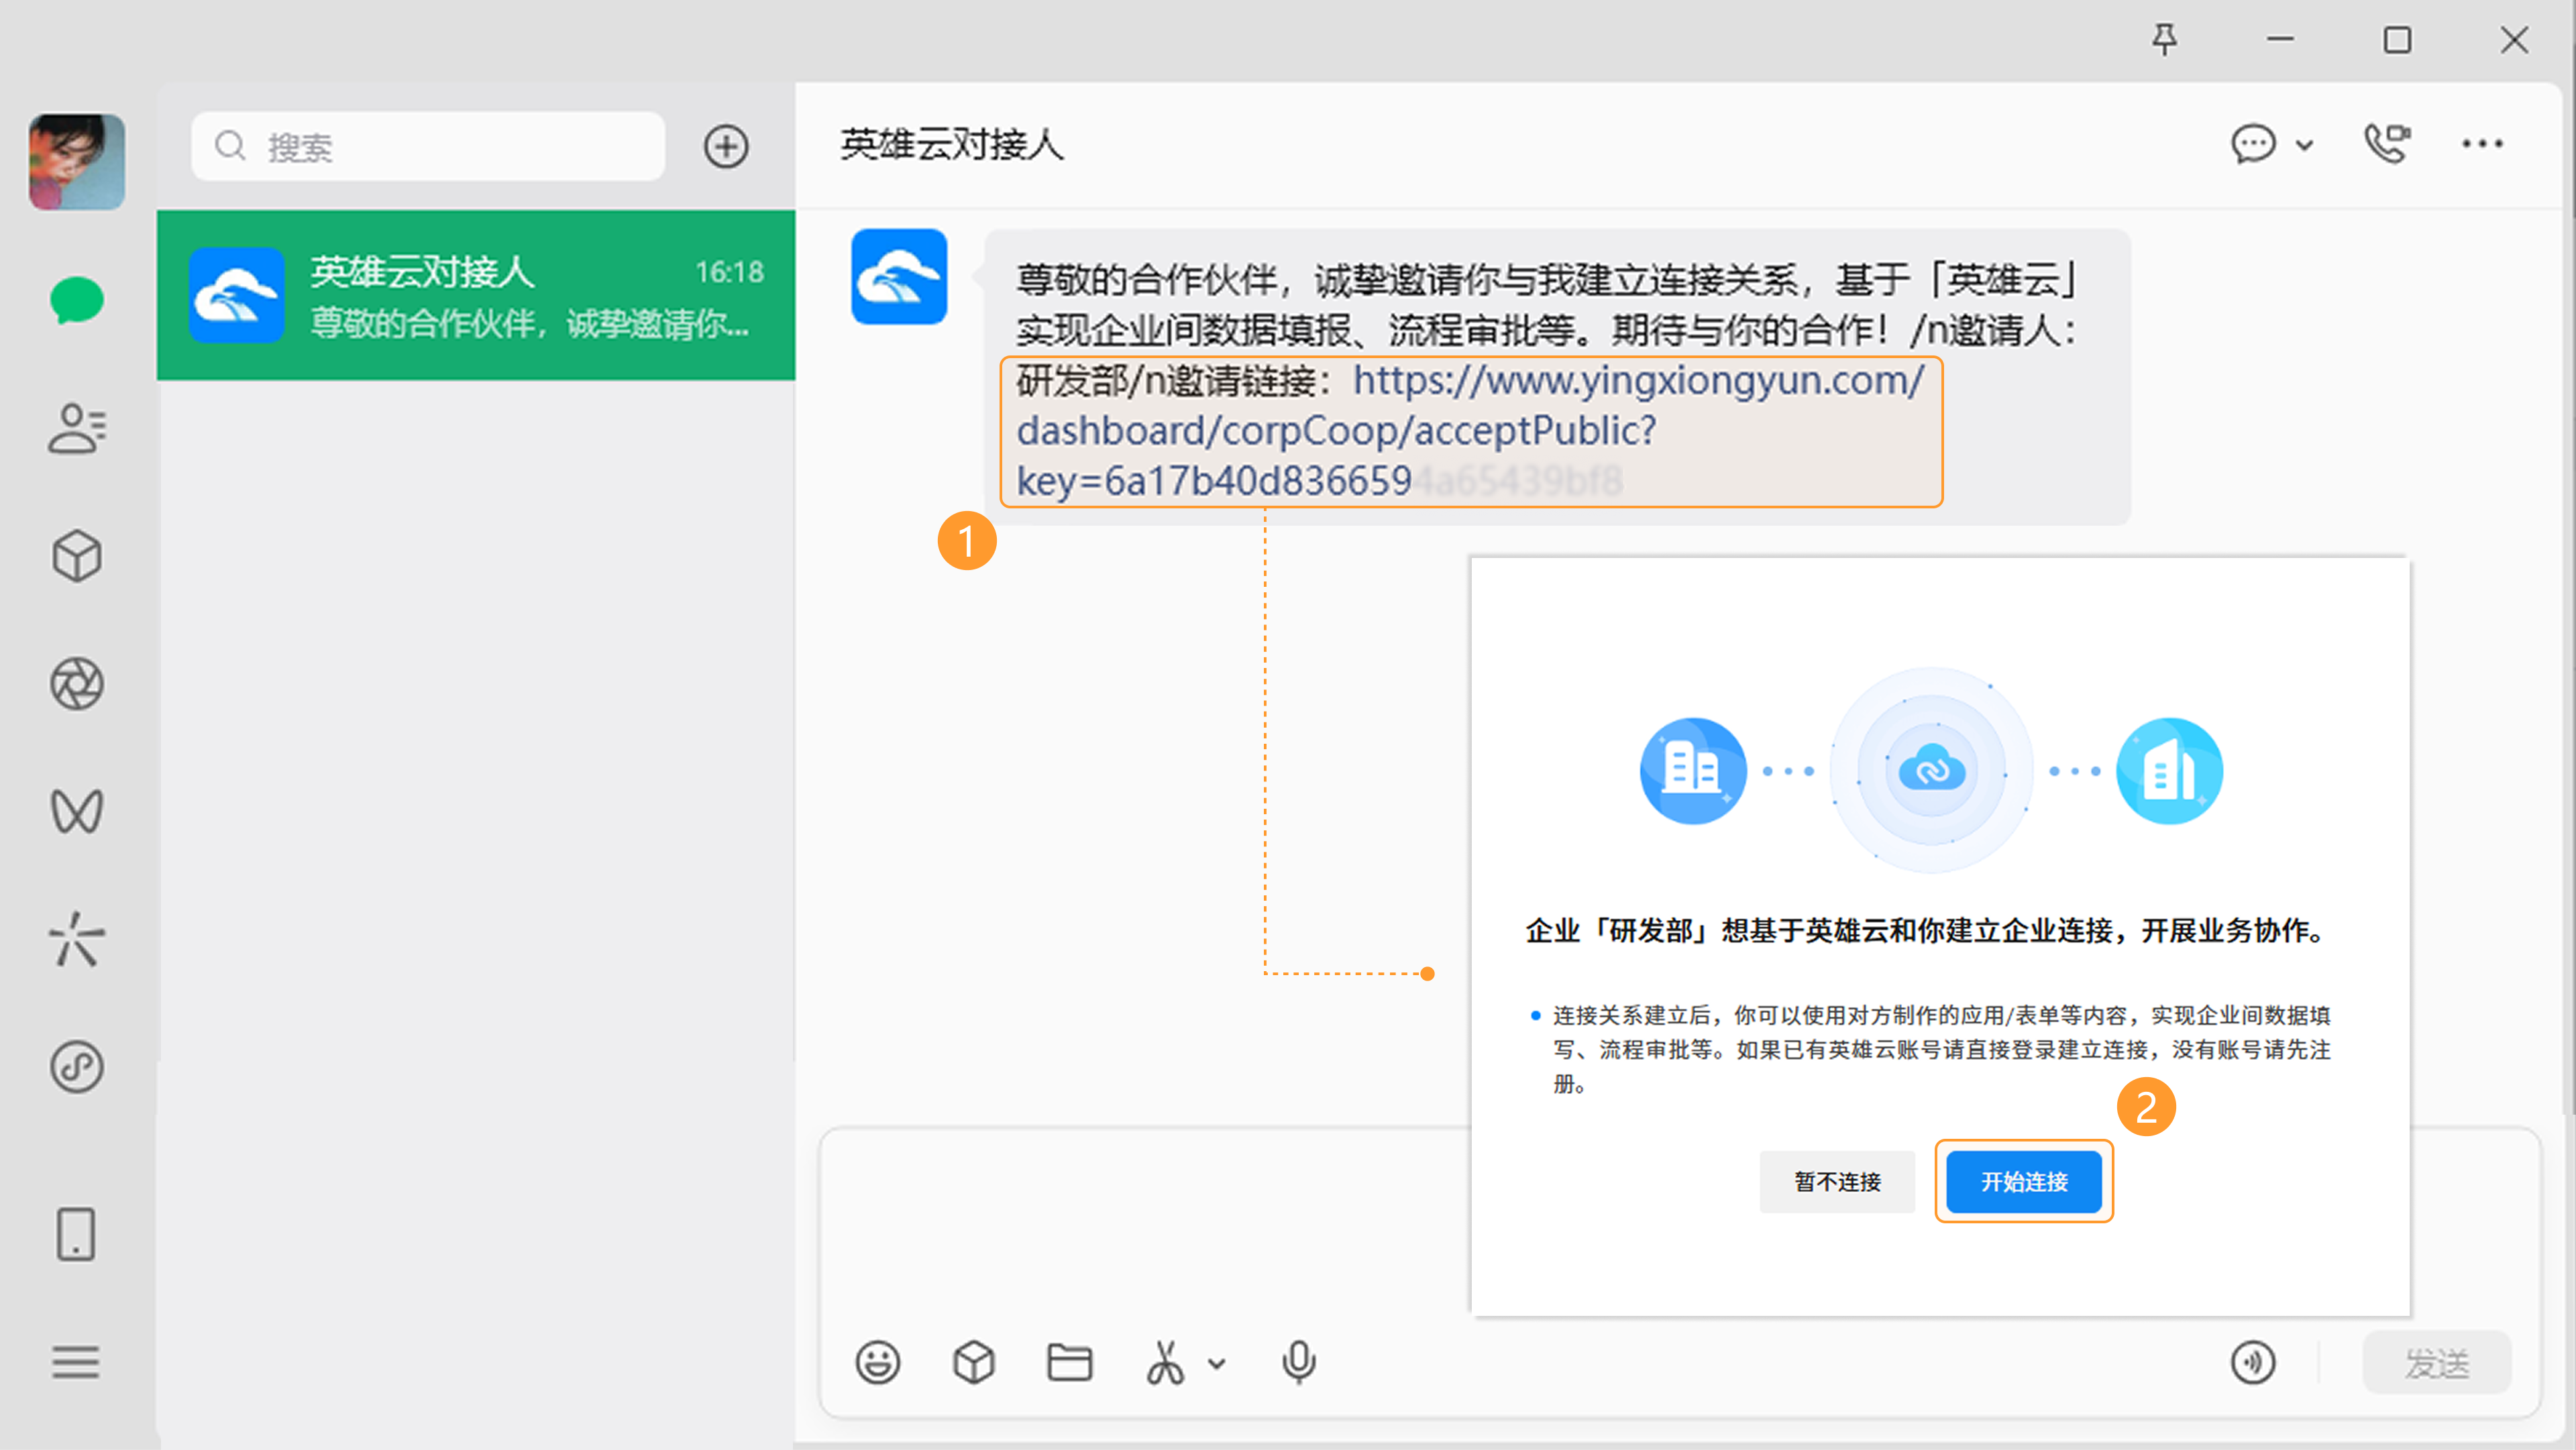
Task: Start a voice or video call
Action: coord(2387,144)
